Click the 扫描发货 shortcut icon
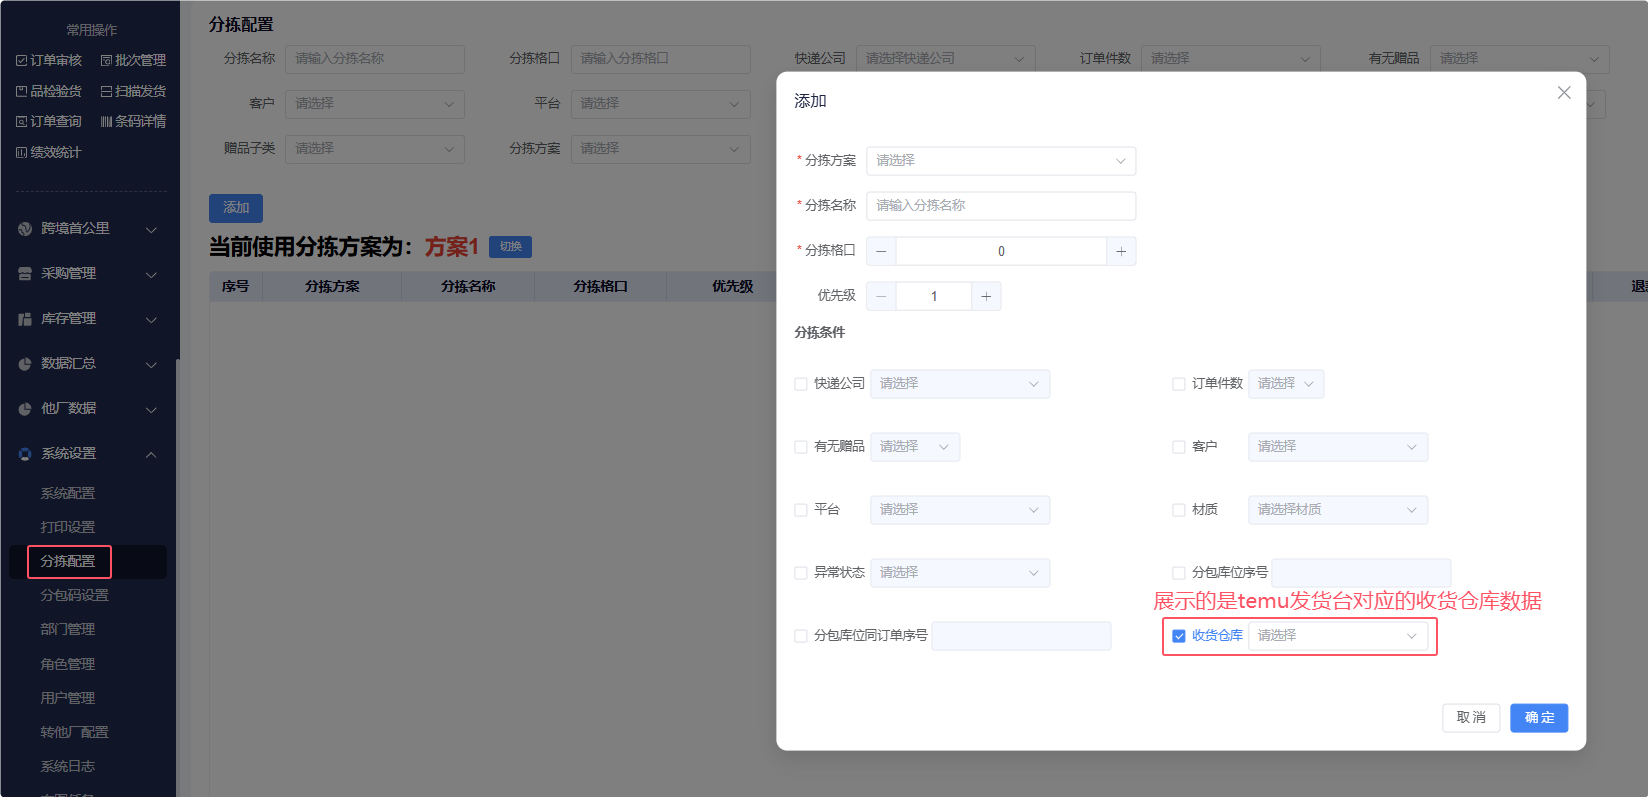 [106, 91]
